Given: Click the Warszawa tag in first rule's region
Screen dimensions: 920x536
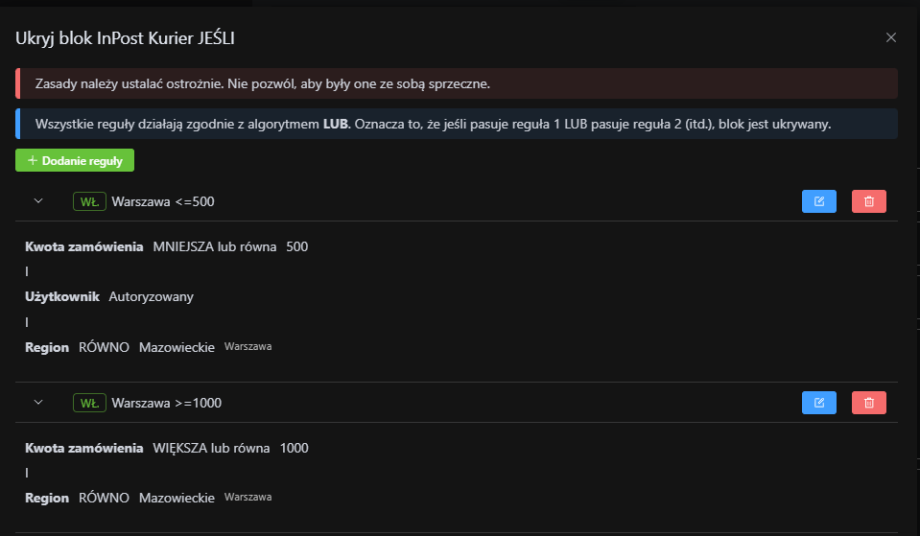Looking at the screenshot, I should (x=248, y=347).
